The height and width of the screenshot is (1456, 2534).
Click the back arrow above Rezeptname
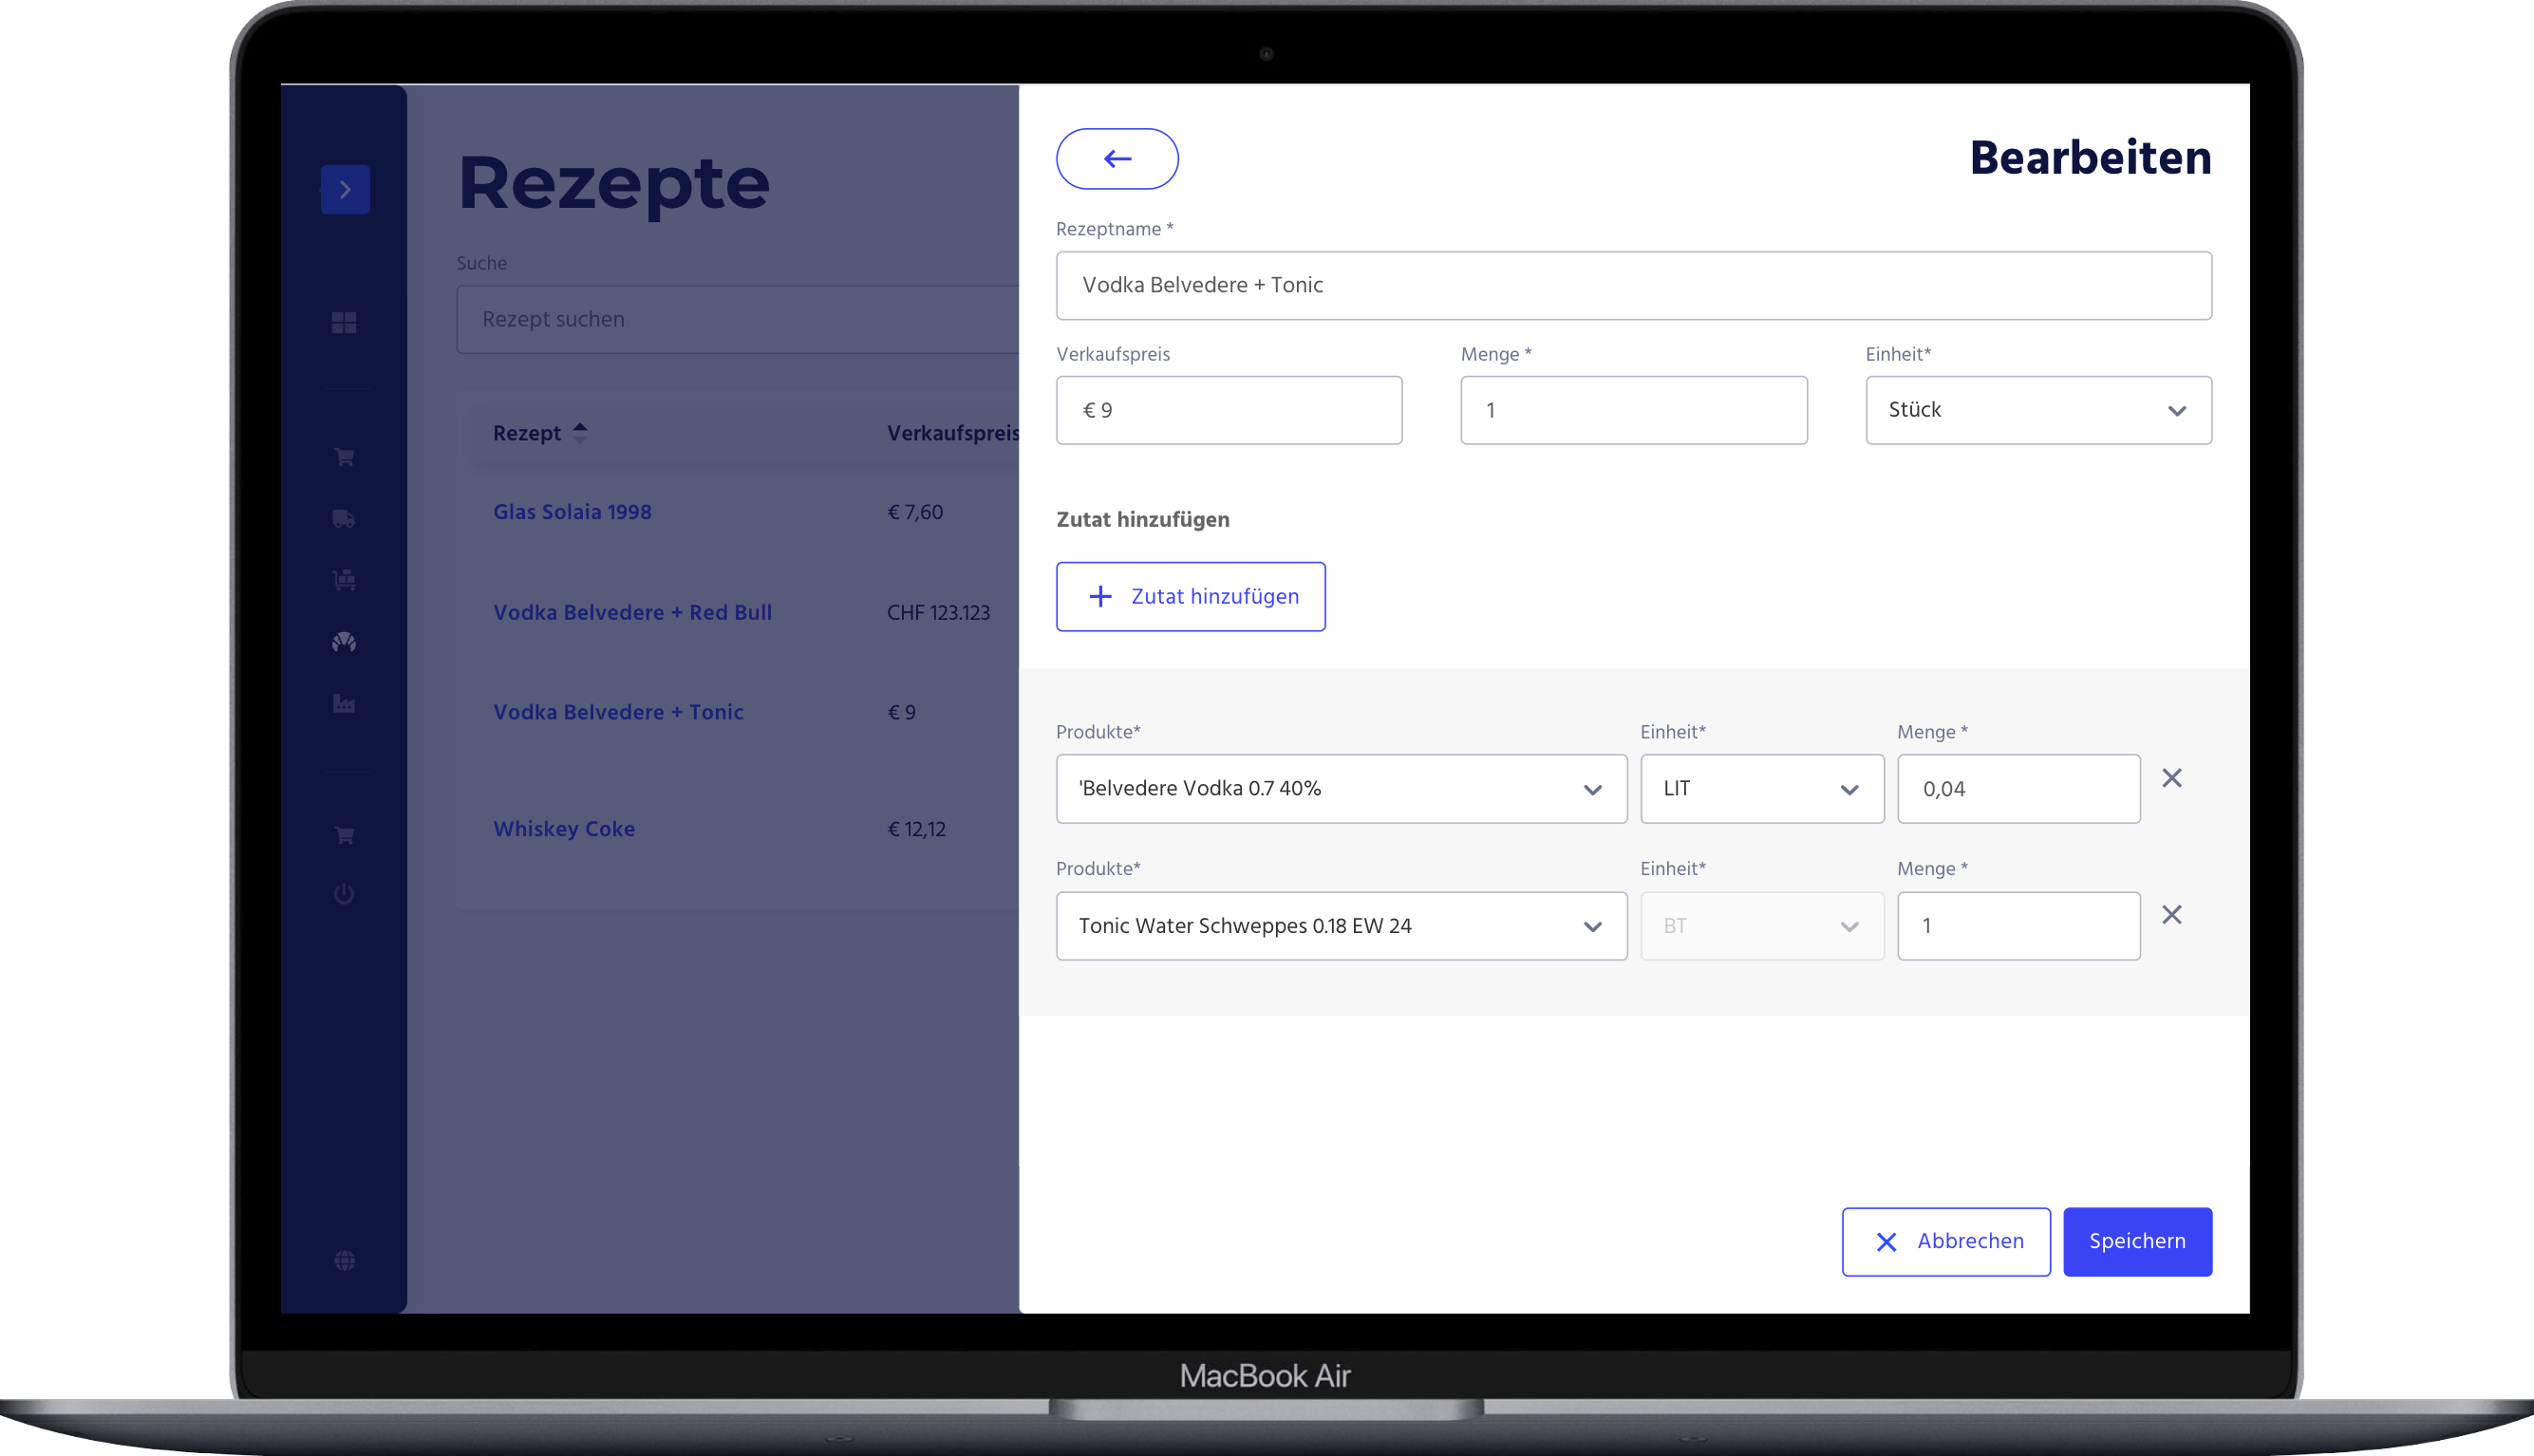(x=1117, y=158)
